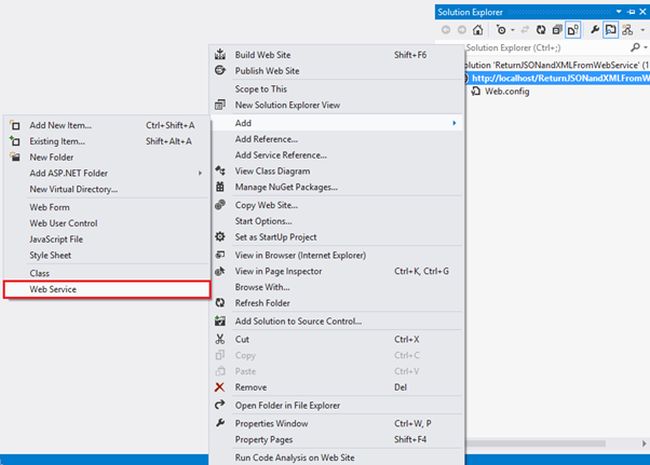Click the Existing Item icon in submenu

click(15, 141)
